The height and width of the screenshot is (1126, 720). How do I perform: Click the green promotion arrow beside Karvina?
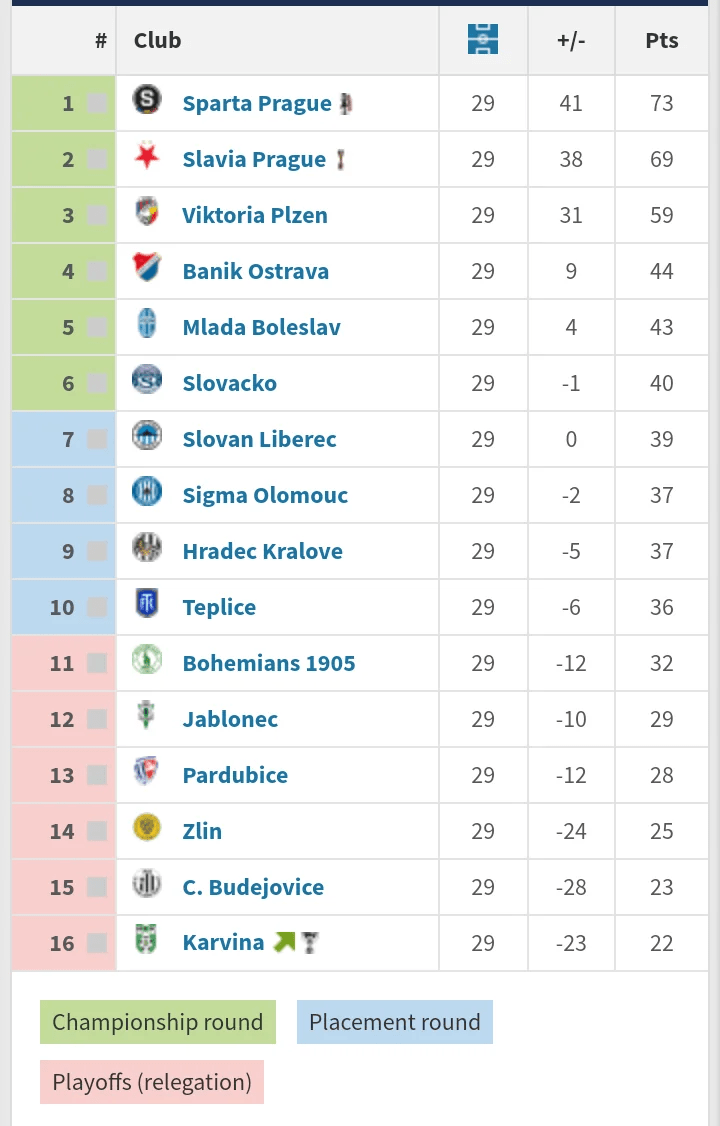282,941
